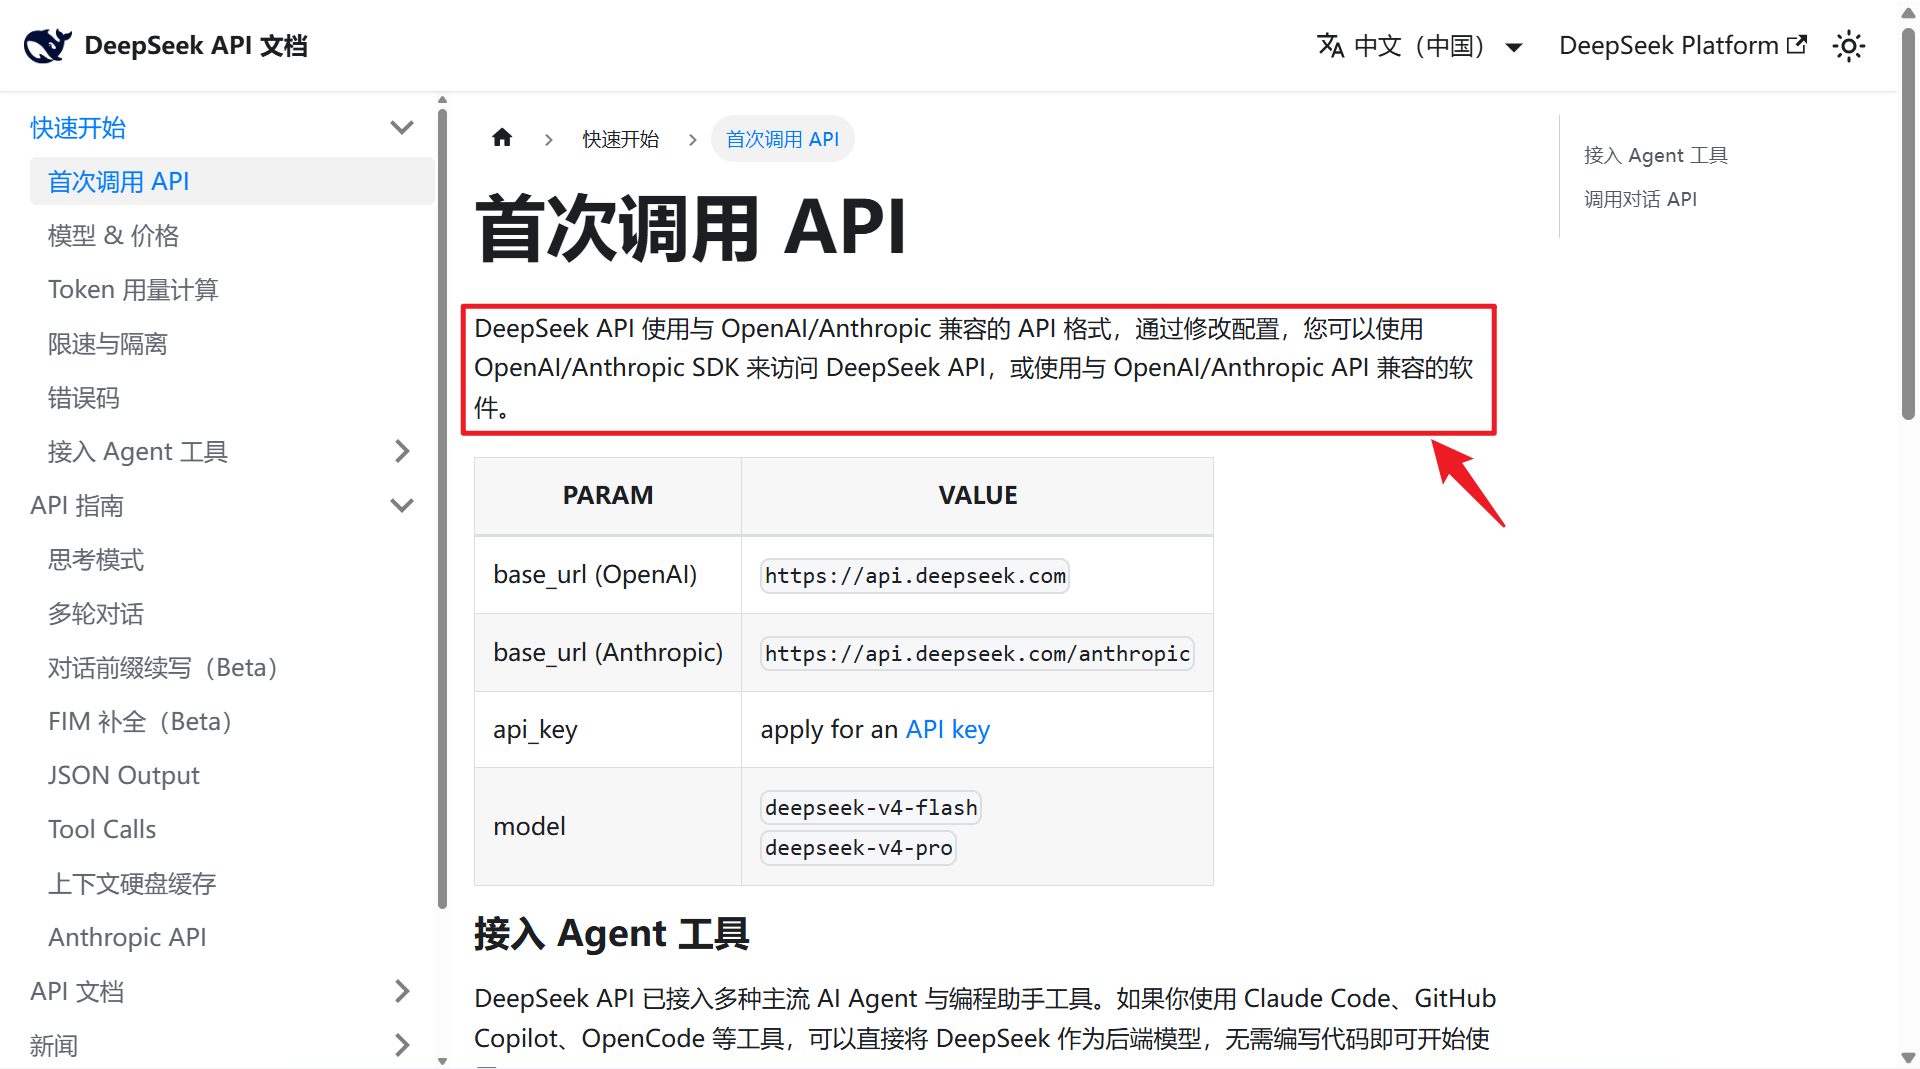This screenshot has height=1069, width=1920.
Task: Open Anthropic API sidebar page
Action: [127, 938]
